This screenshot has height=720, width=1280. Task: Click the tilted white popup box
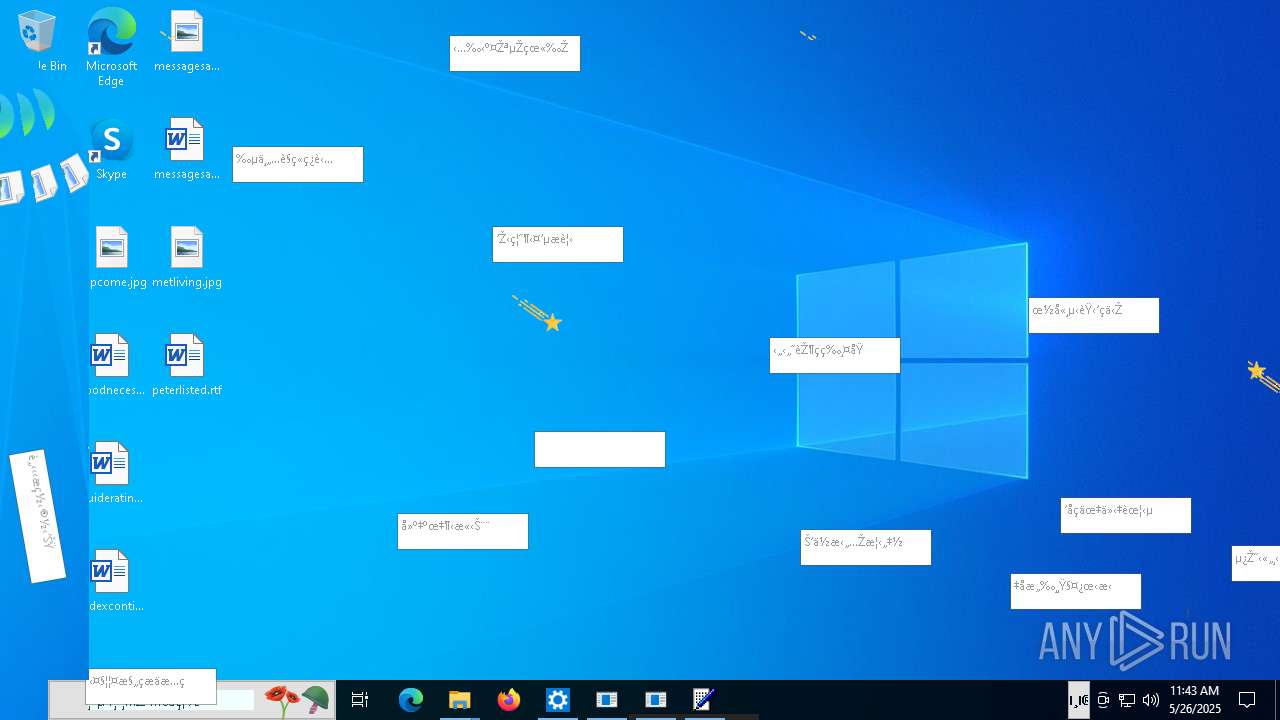coord(38,516)
